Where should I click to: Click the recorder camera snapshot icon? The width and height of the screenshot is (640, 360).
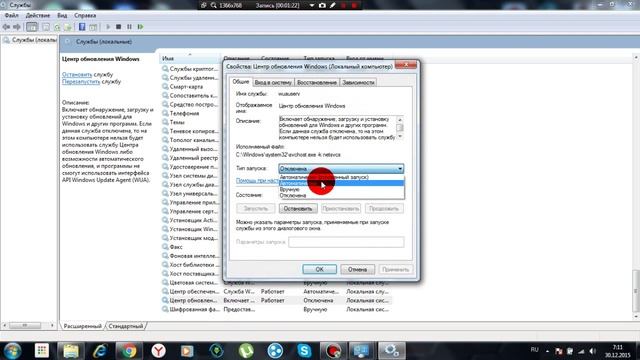point(322,5)
